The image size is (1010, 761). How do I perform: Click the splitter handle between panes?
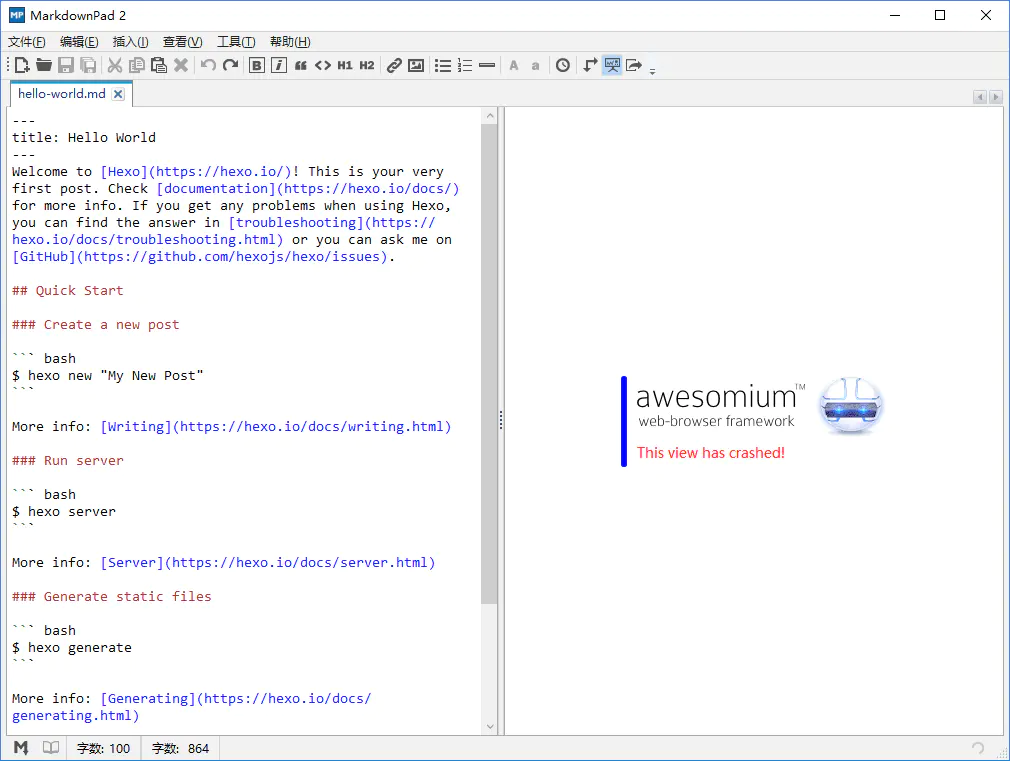(x=501, y=421)
